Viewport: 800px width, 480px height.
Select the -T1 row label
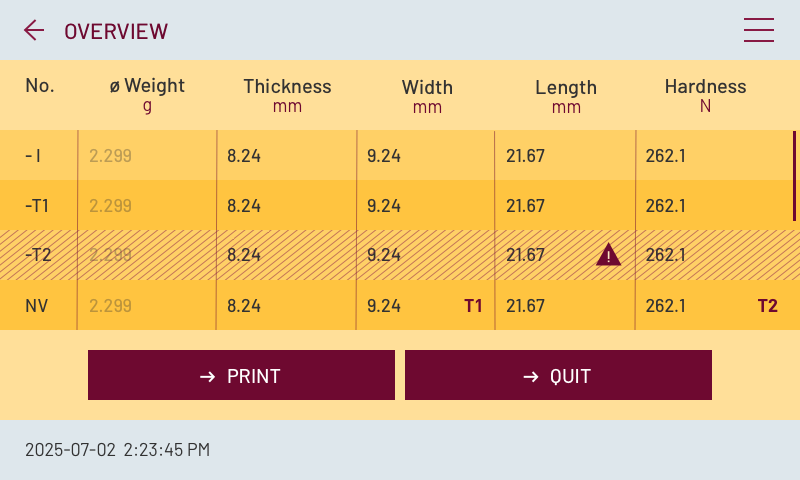click(x=37, y=206)
